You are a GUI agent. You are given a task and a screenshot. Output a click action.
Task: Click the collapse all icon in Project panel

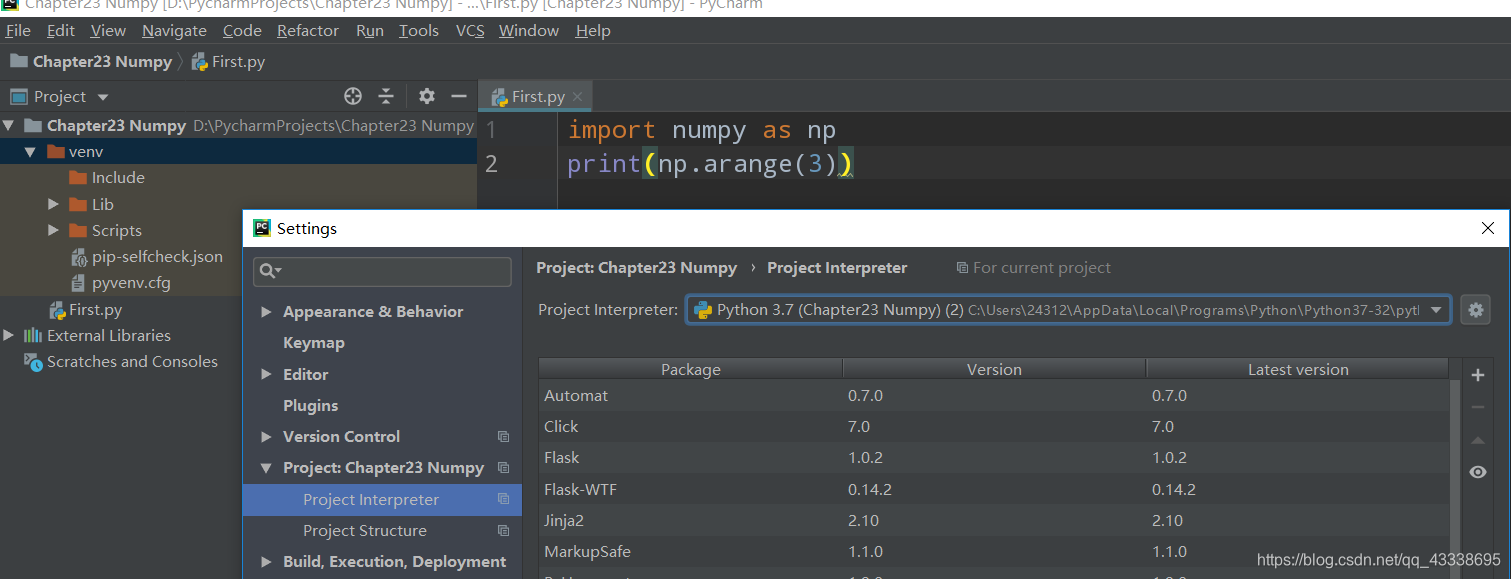386,96
